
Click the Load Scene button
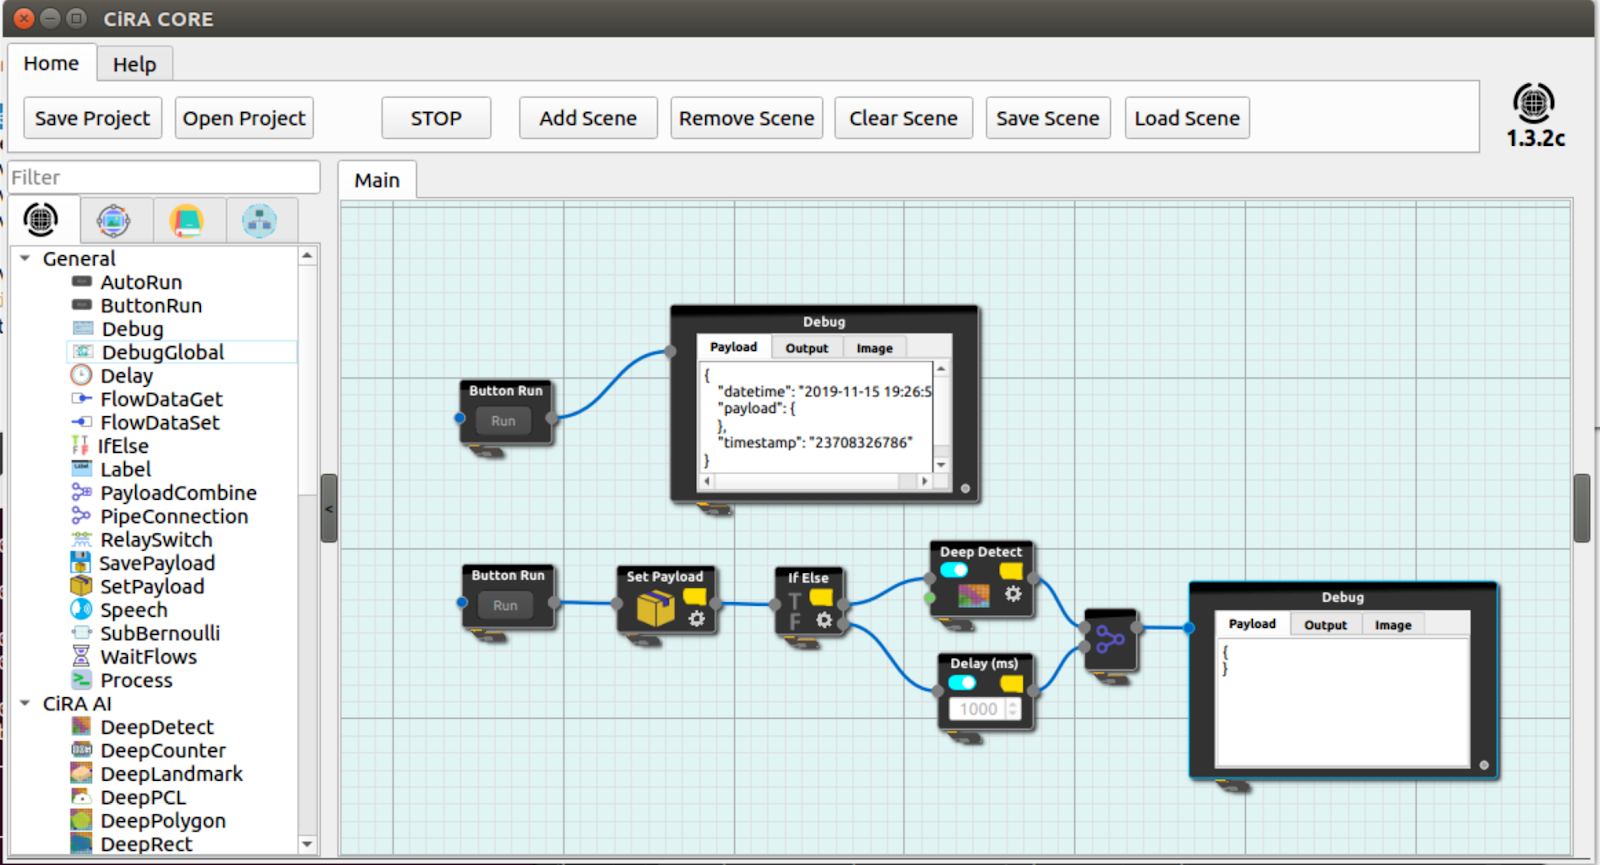pyautogui.click(x=1187, y=118)
